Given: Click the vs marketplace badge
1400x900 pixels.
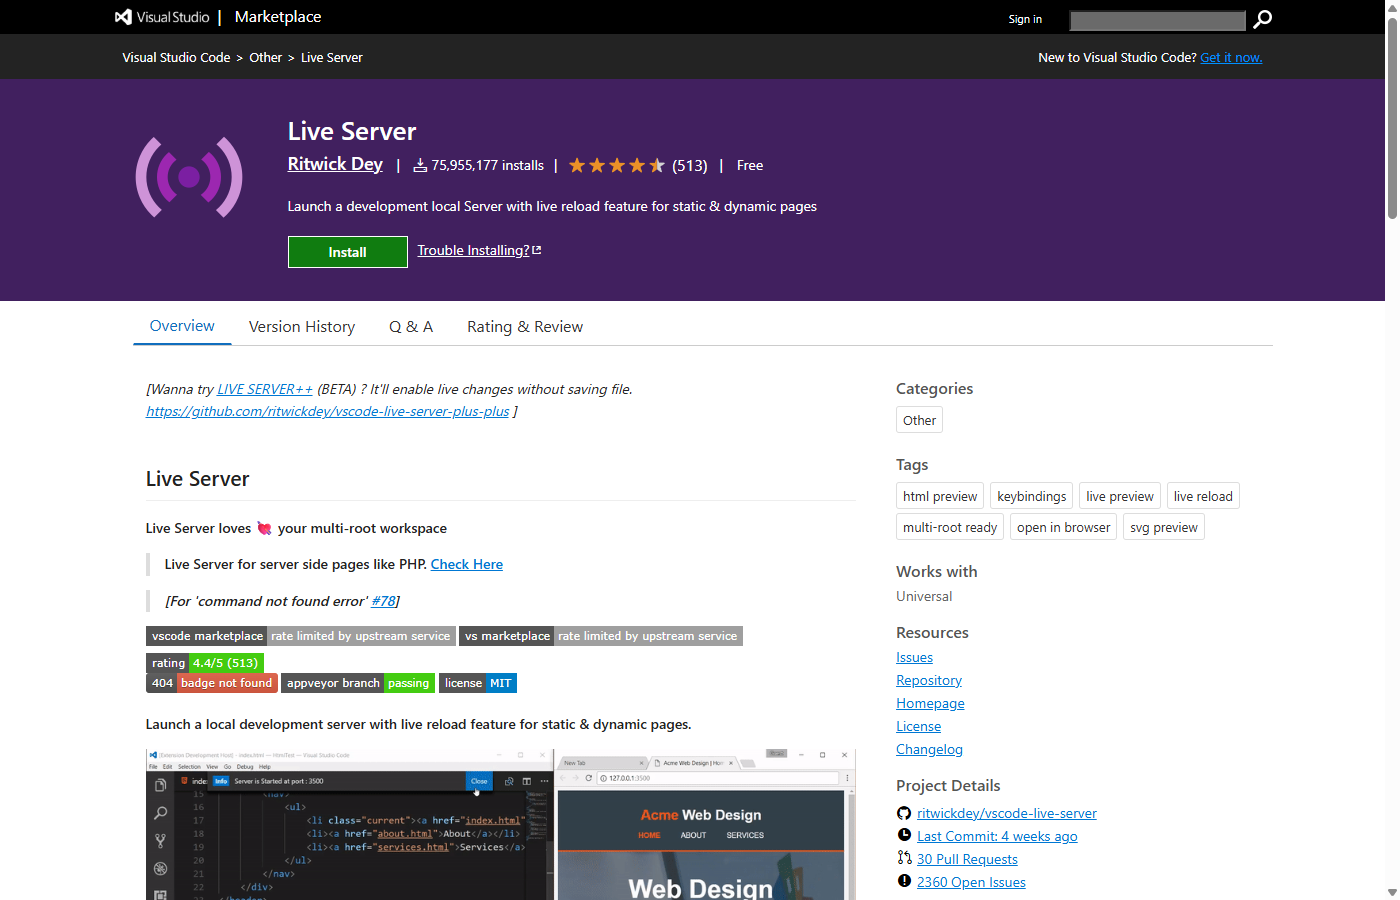Looking at the screenshot, I should point(601,636).
